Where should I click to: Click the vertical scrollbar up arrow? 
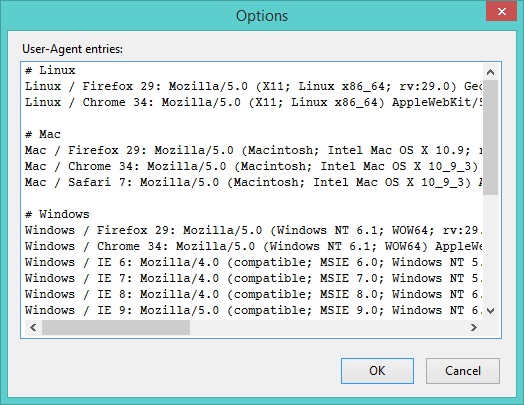(490, 72)
